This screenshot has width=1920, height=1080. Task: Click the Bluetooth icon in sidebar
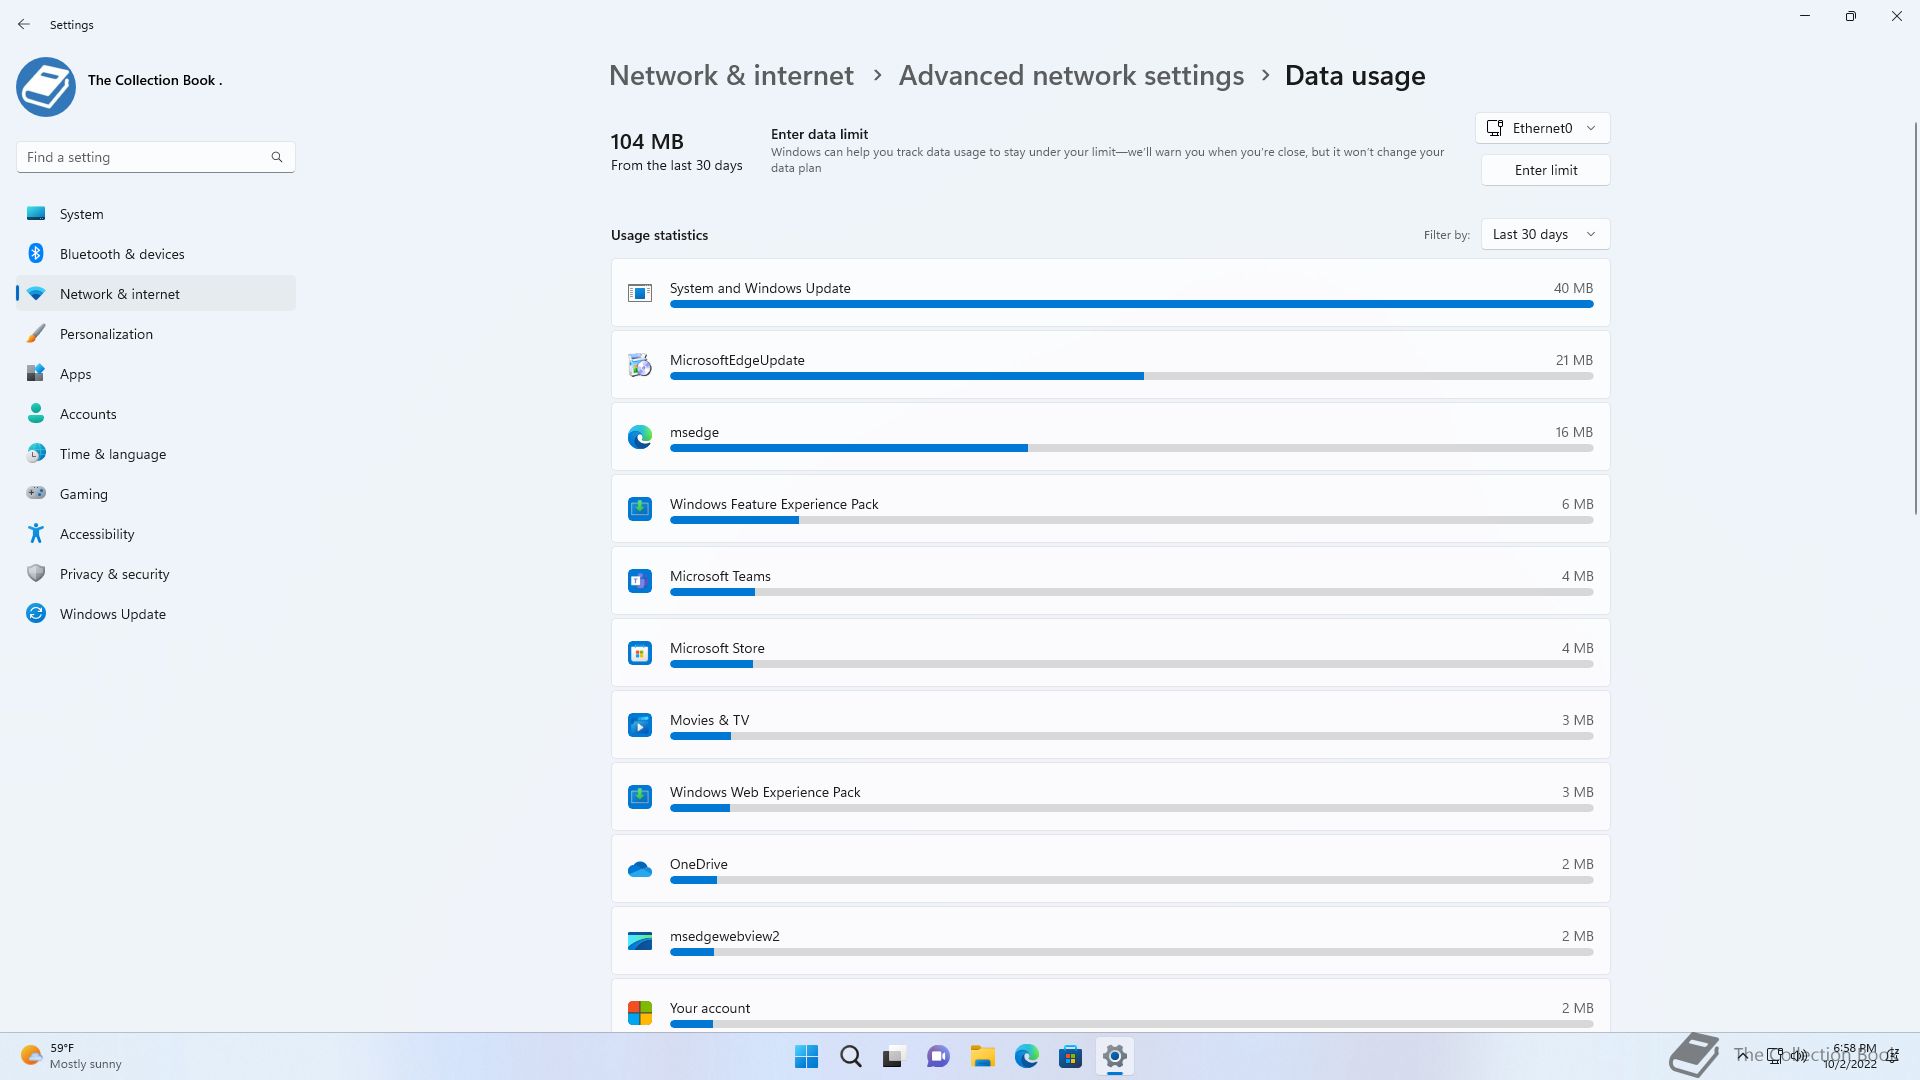36,253
